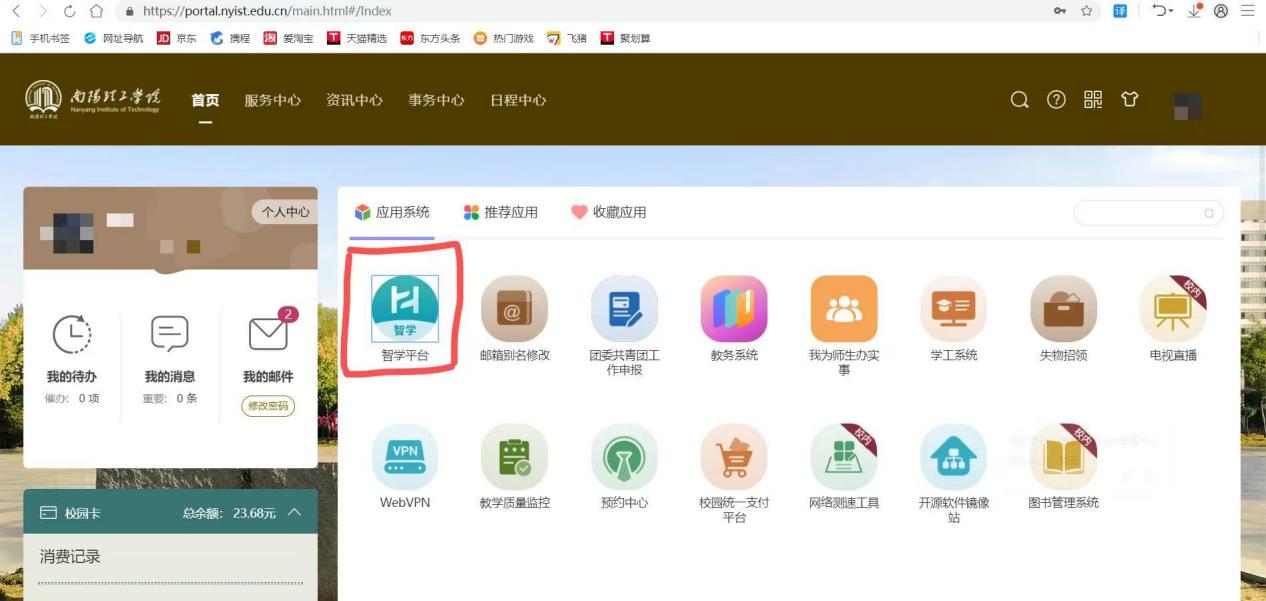Switch to the 收藏应用 tab
1266x601 pixels.
(x=609, y=212)
